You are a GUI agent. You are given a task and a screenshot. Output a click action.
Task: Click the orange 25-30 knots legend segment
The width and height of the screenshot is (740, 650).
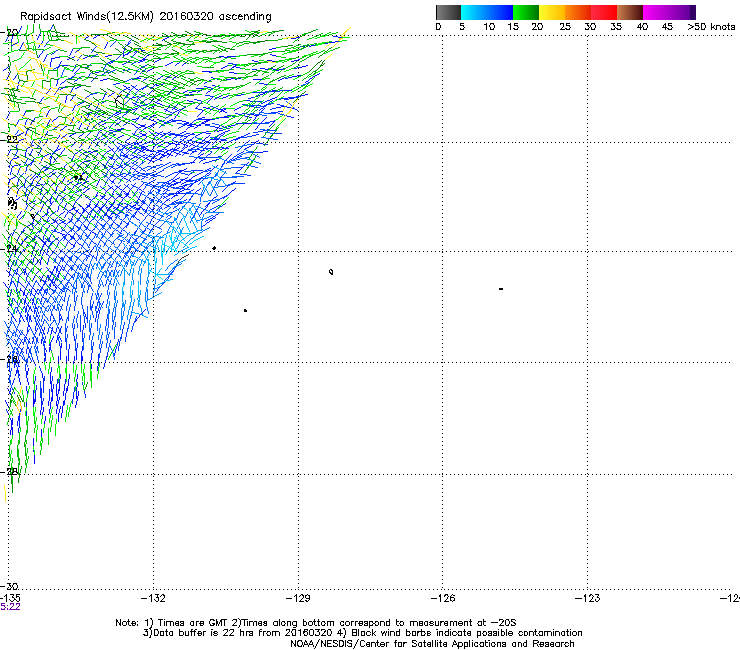tap(578, 12)
